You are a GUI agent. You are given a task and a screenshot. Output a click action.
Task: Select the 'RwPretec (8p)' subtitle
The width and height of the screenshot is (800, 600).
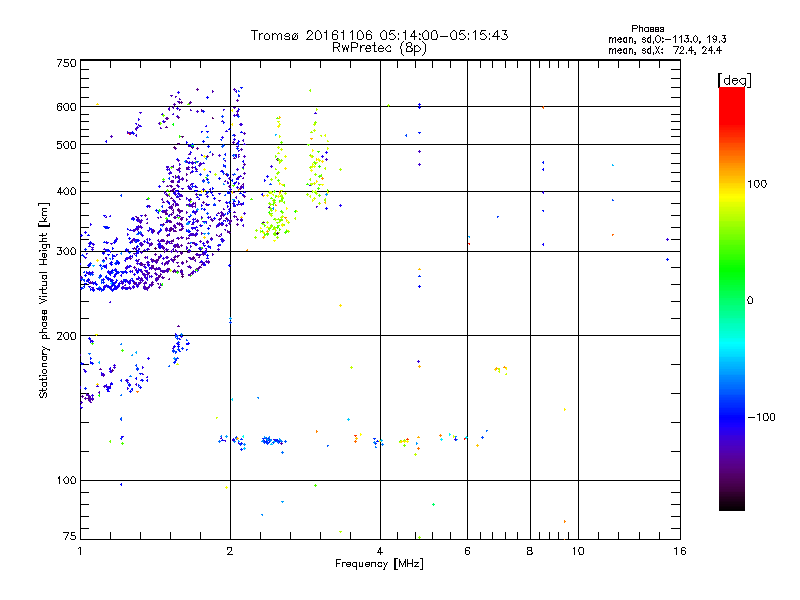pos(379,48)
